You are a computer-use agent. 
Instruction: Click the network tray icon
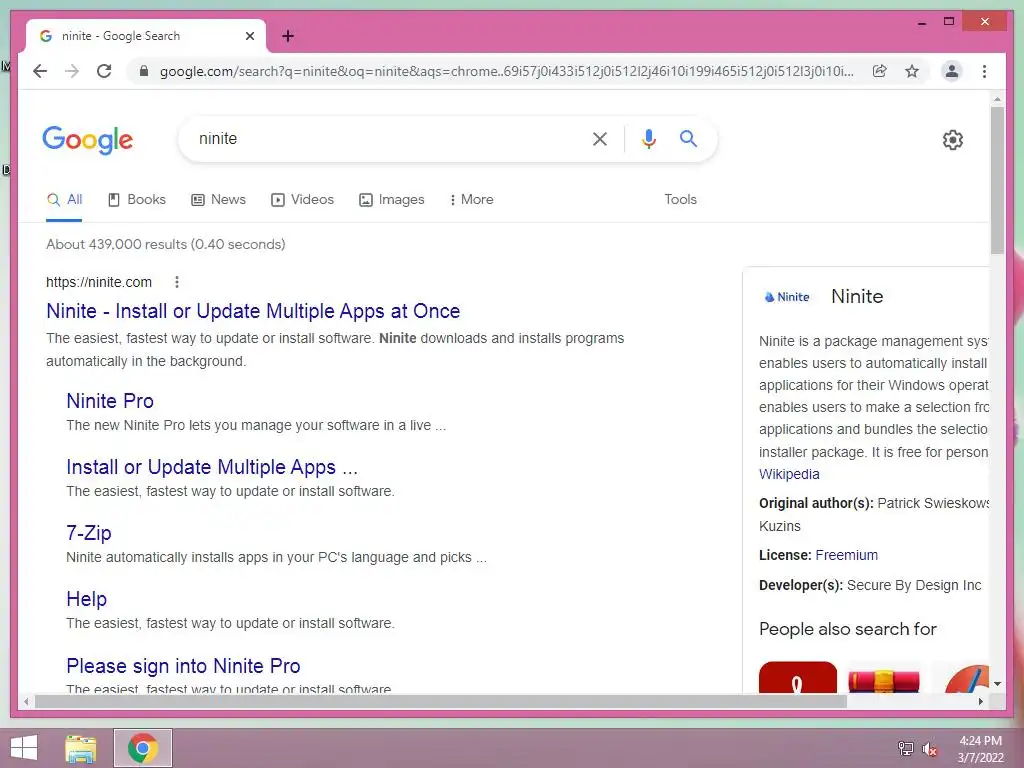(905, 748)
